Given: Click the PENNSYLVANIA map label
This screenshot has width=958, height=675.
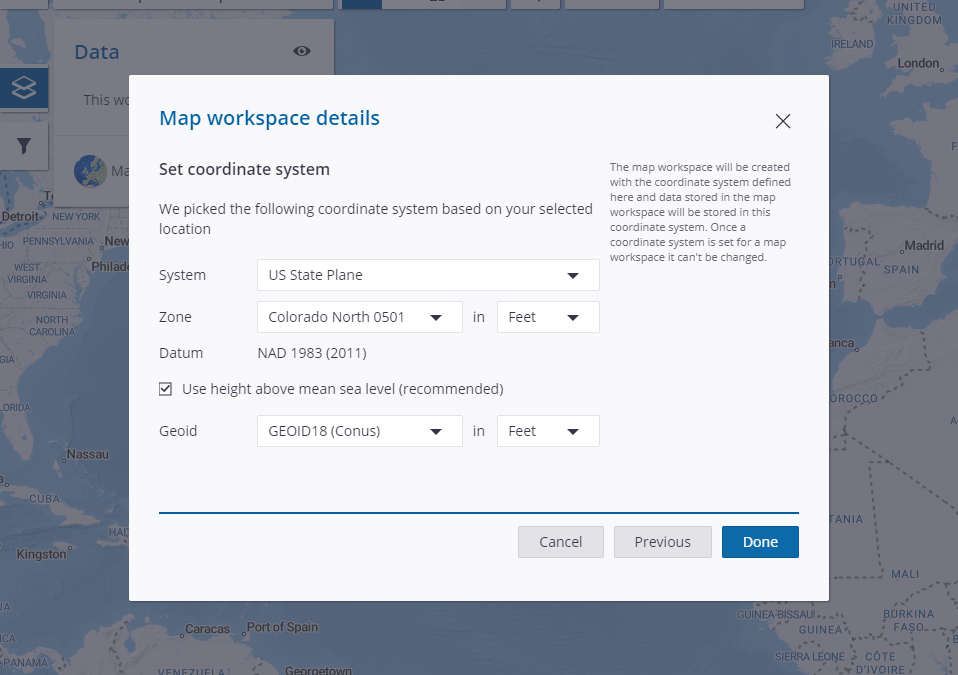Looking at the screenshot, I should (59, 241).
